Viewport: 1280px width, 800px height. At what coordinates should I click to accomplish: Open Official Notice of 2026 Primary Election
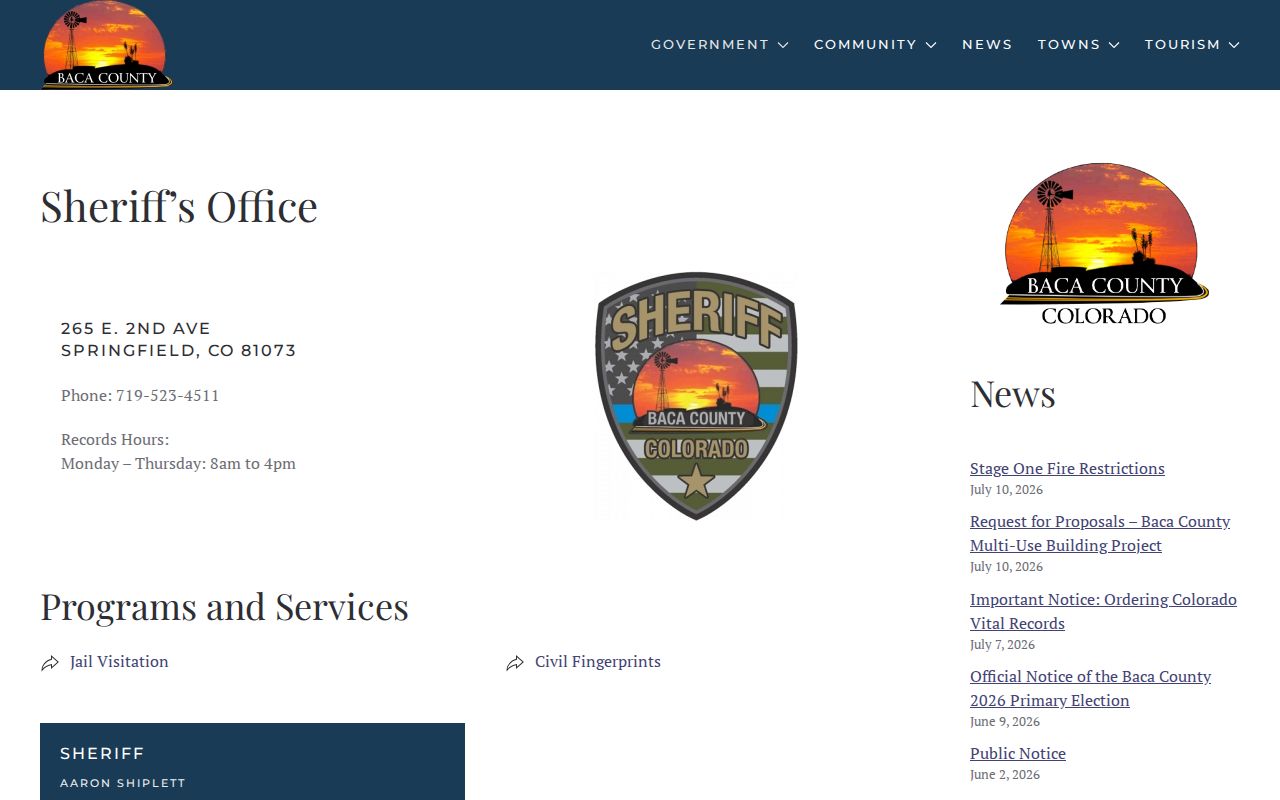point(1090,688)
